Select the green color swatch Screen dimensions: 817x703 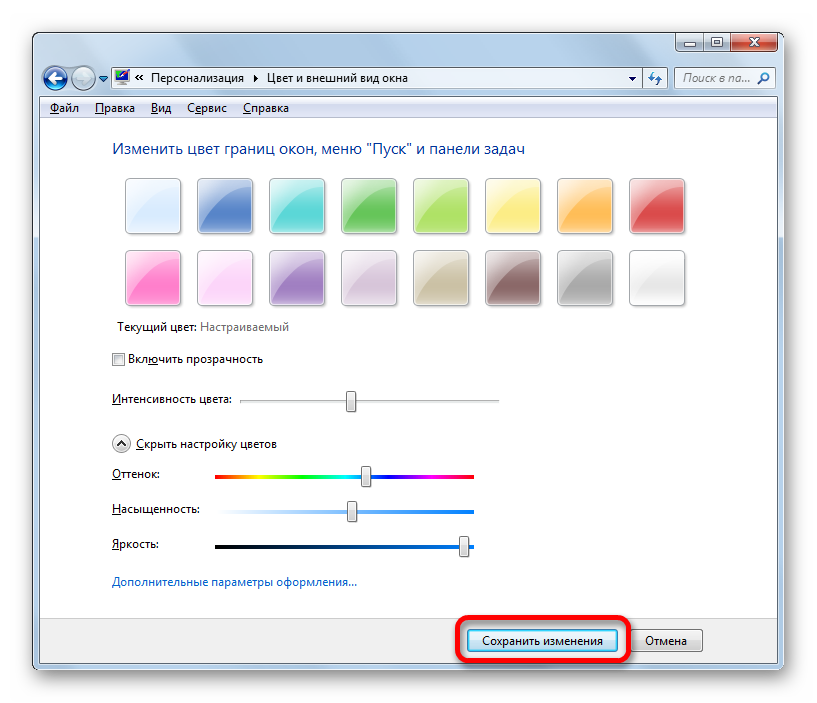click(369, 206)
